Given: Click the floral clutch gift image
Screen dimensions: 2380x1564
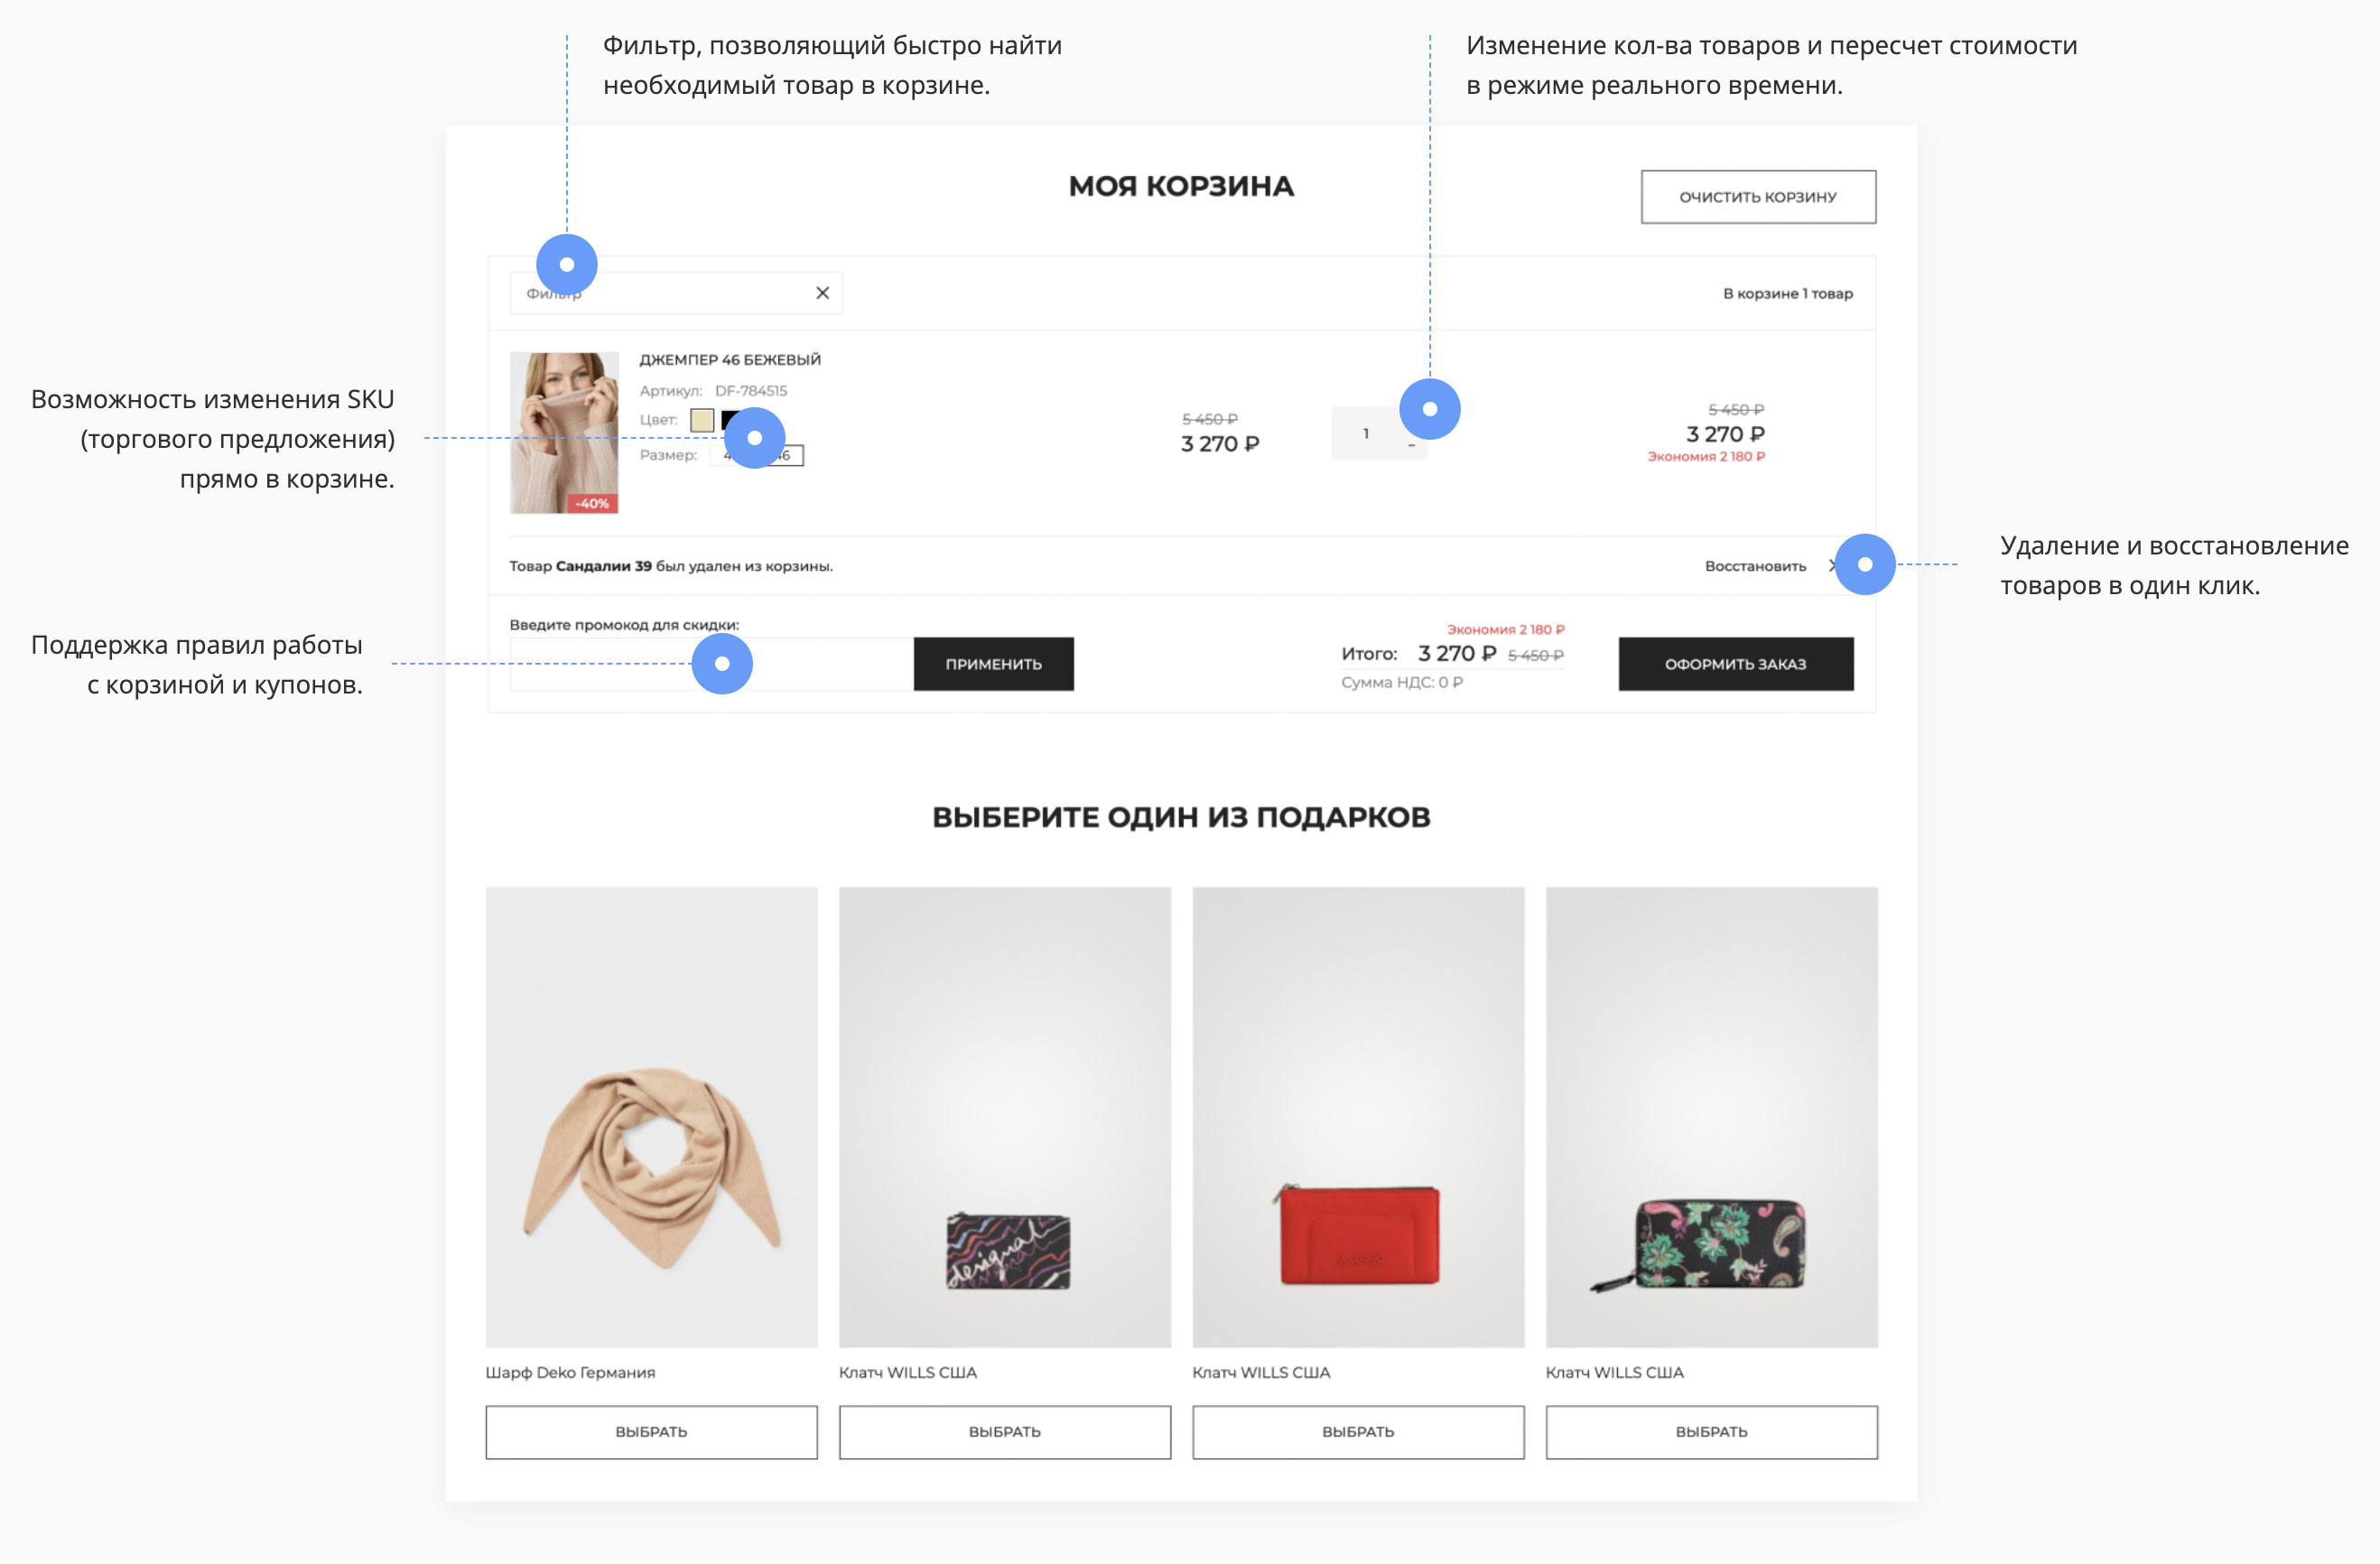Looking at the screenshot, I should point(1712,1117).
